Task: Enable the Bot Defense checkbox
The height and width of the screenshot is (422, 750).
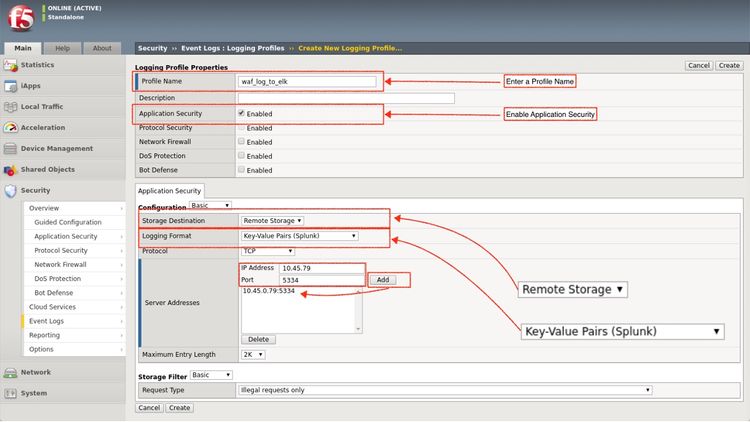Action: pyautogui.click(x=241, y=170)
